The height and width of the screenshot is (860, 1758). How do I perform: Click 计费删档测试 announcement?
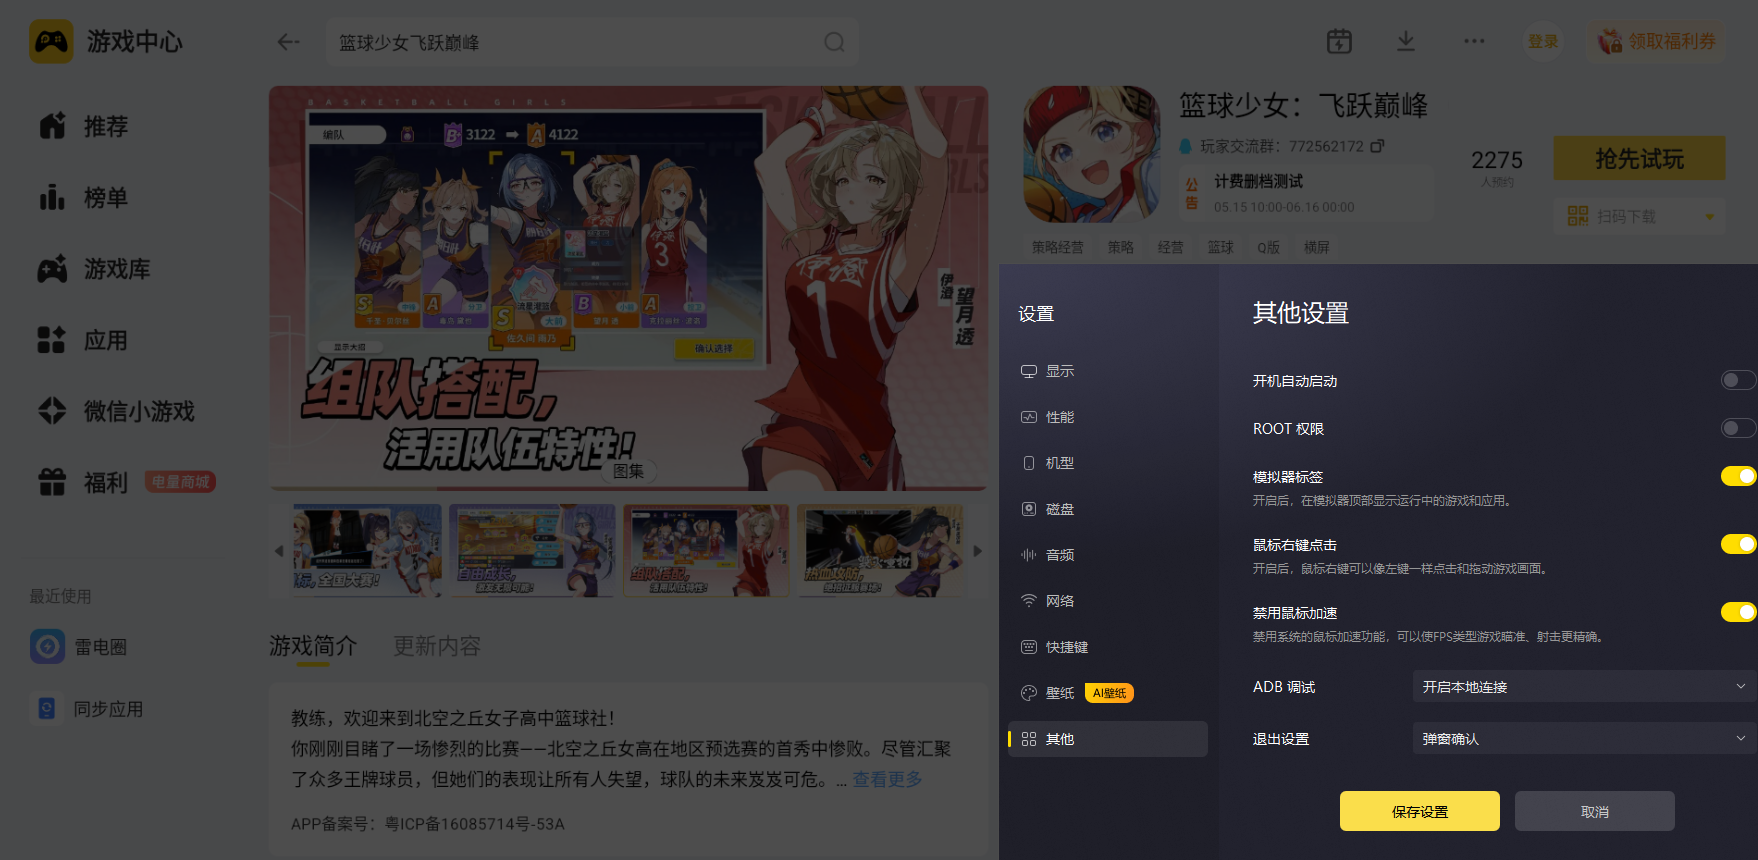[x=1305, y=193]
